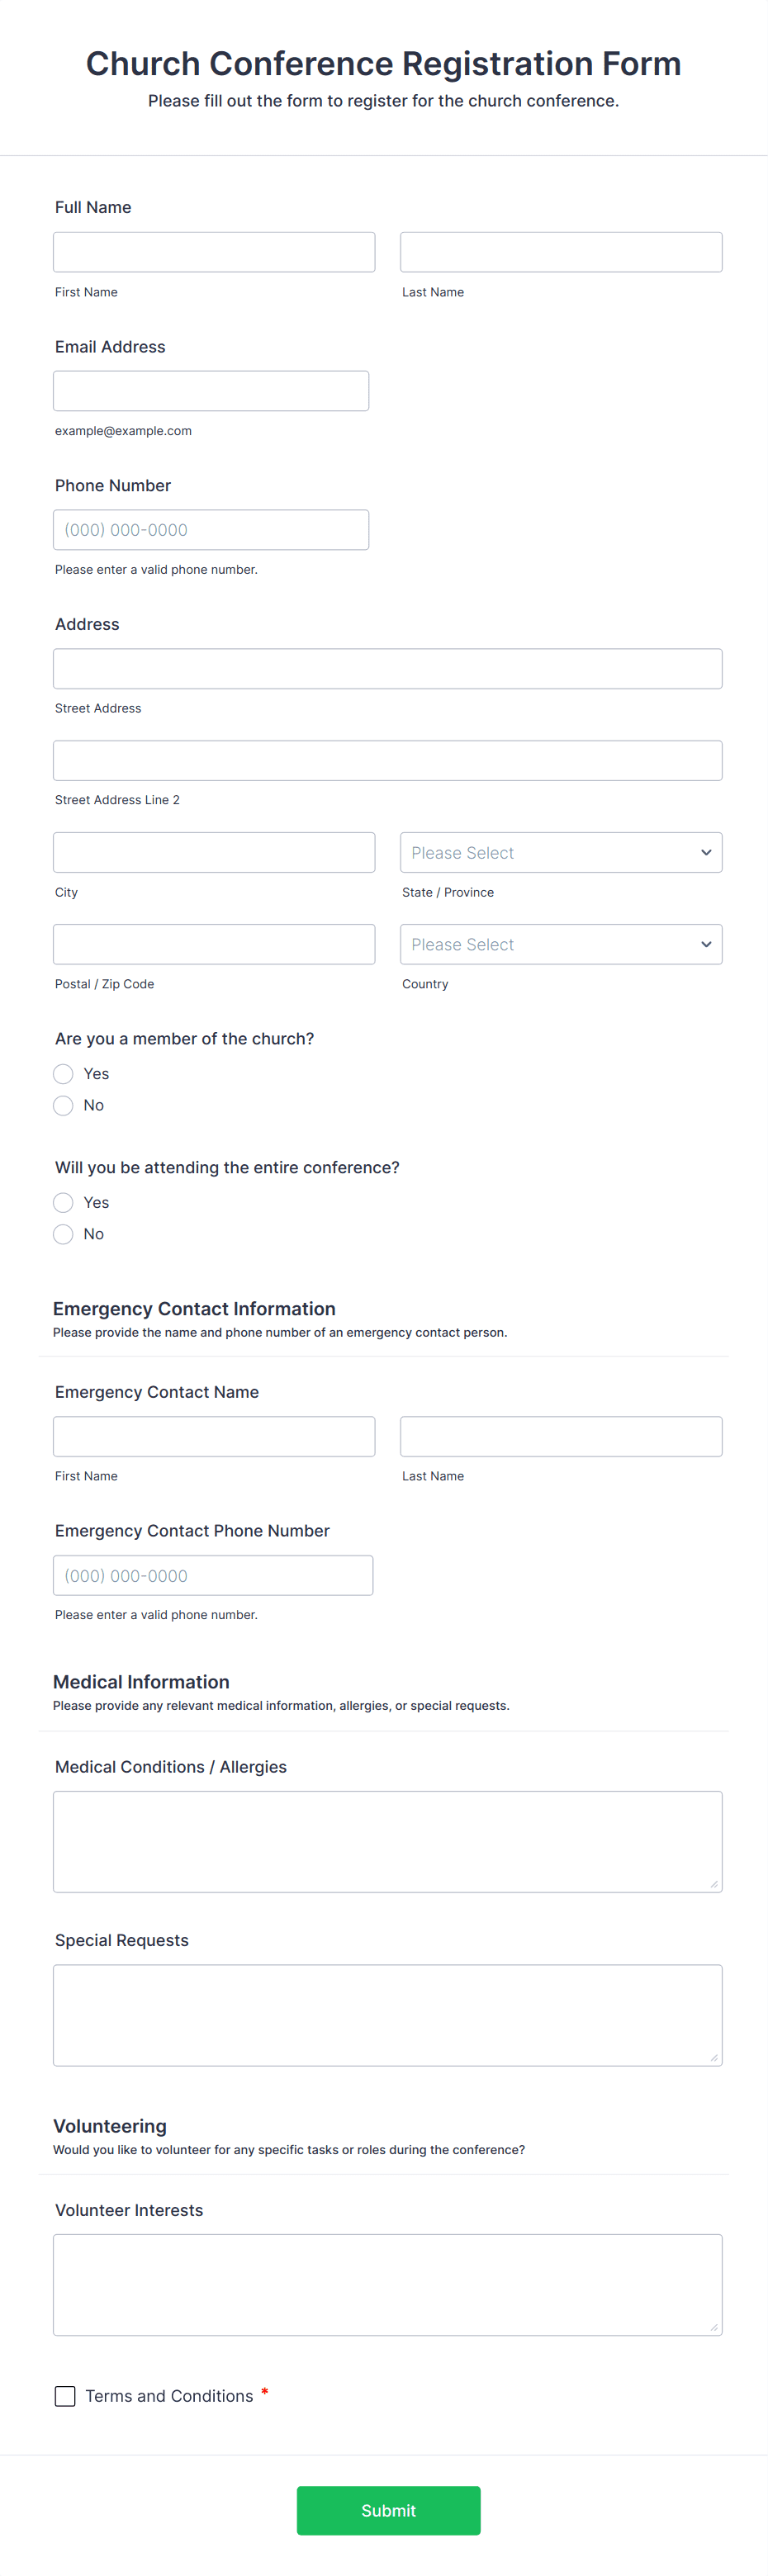Image resolution: width=768 pixels, height=2576 pixels.
Task: Click the First Name field under Full Name
Action: [213, 251]
